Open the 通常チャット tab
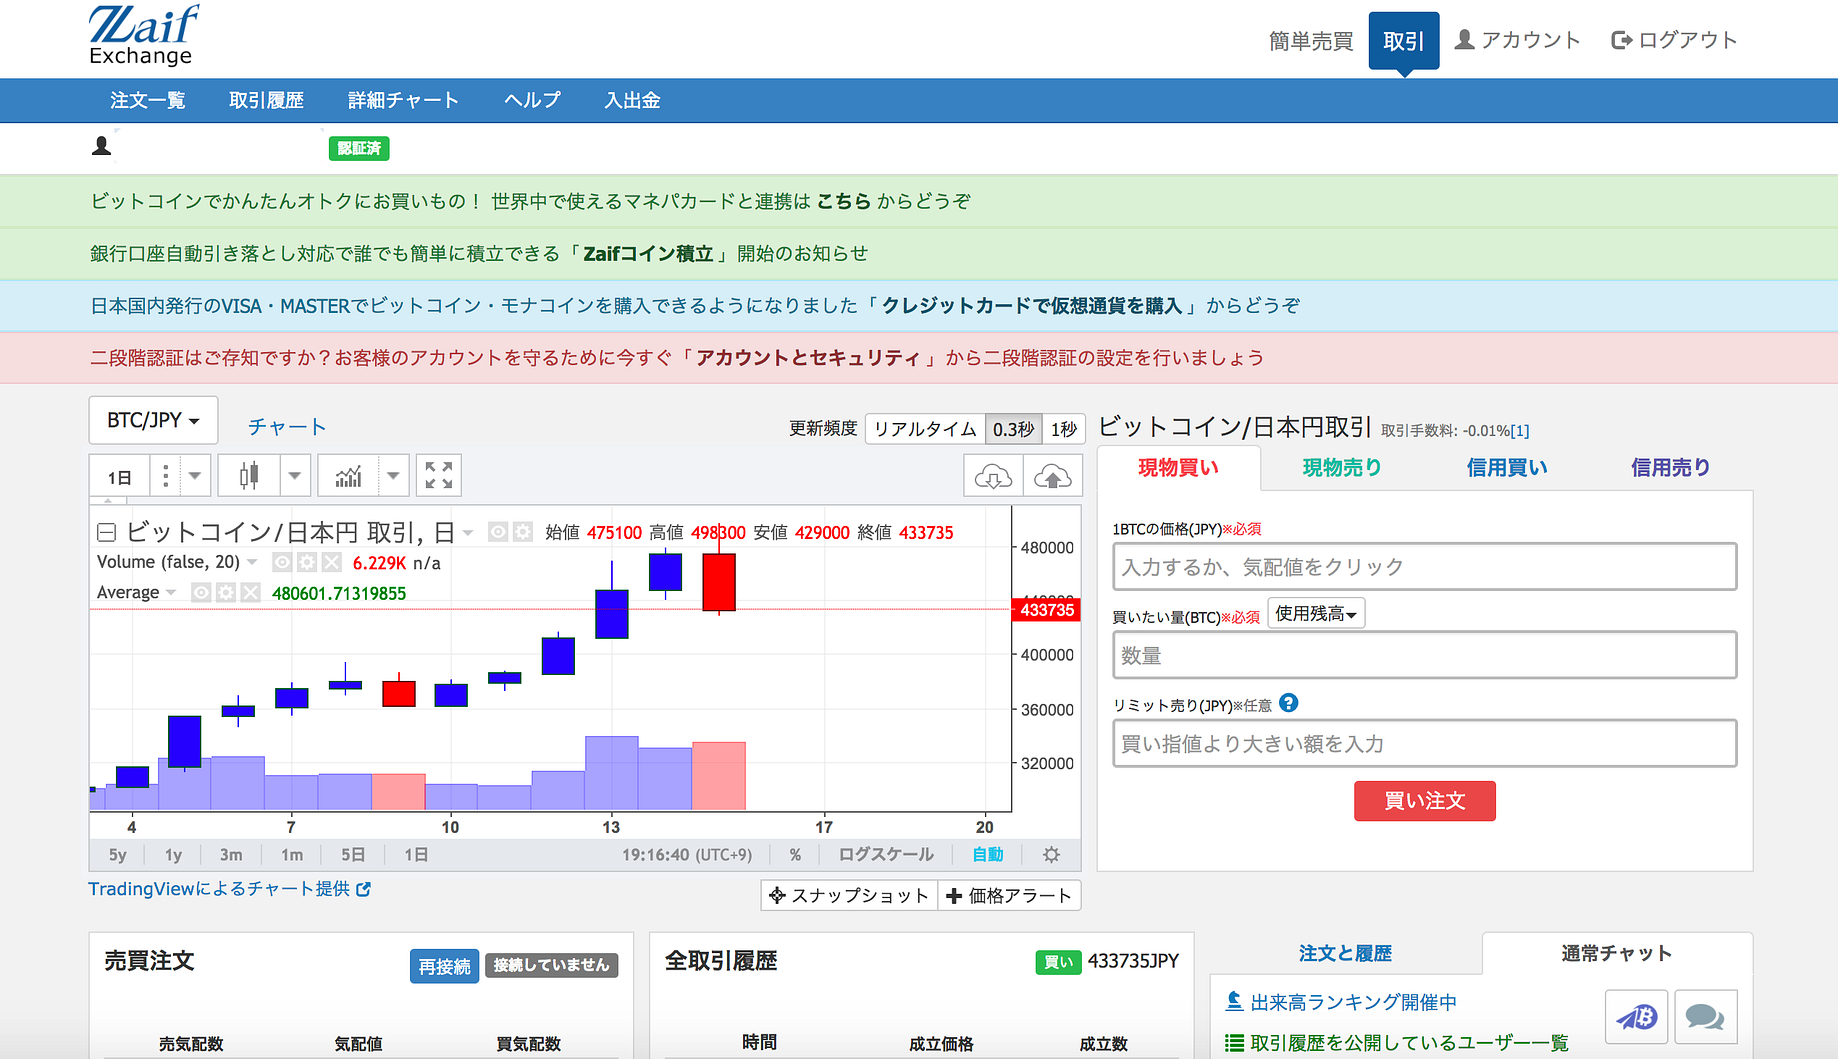The width and height of the screenshot is (1838, 1059). tap(1617, 953)
